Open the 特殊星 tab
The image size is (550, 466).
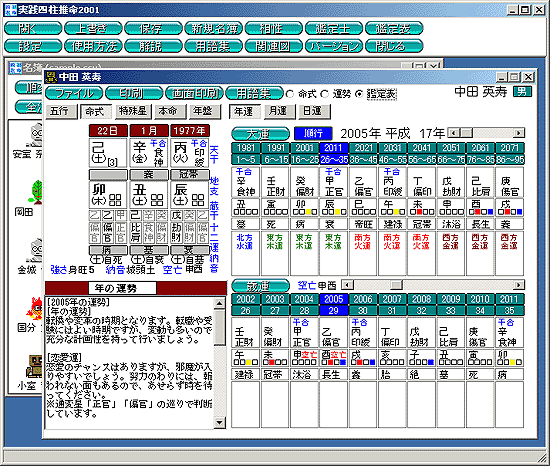pyautogui.click(x=133, y=111)
